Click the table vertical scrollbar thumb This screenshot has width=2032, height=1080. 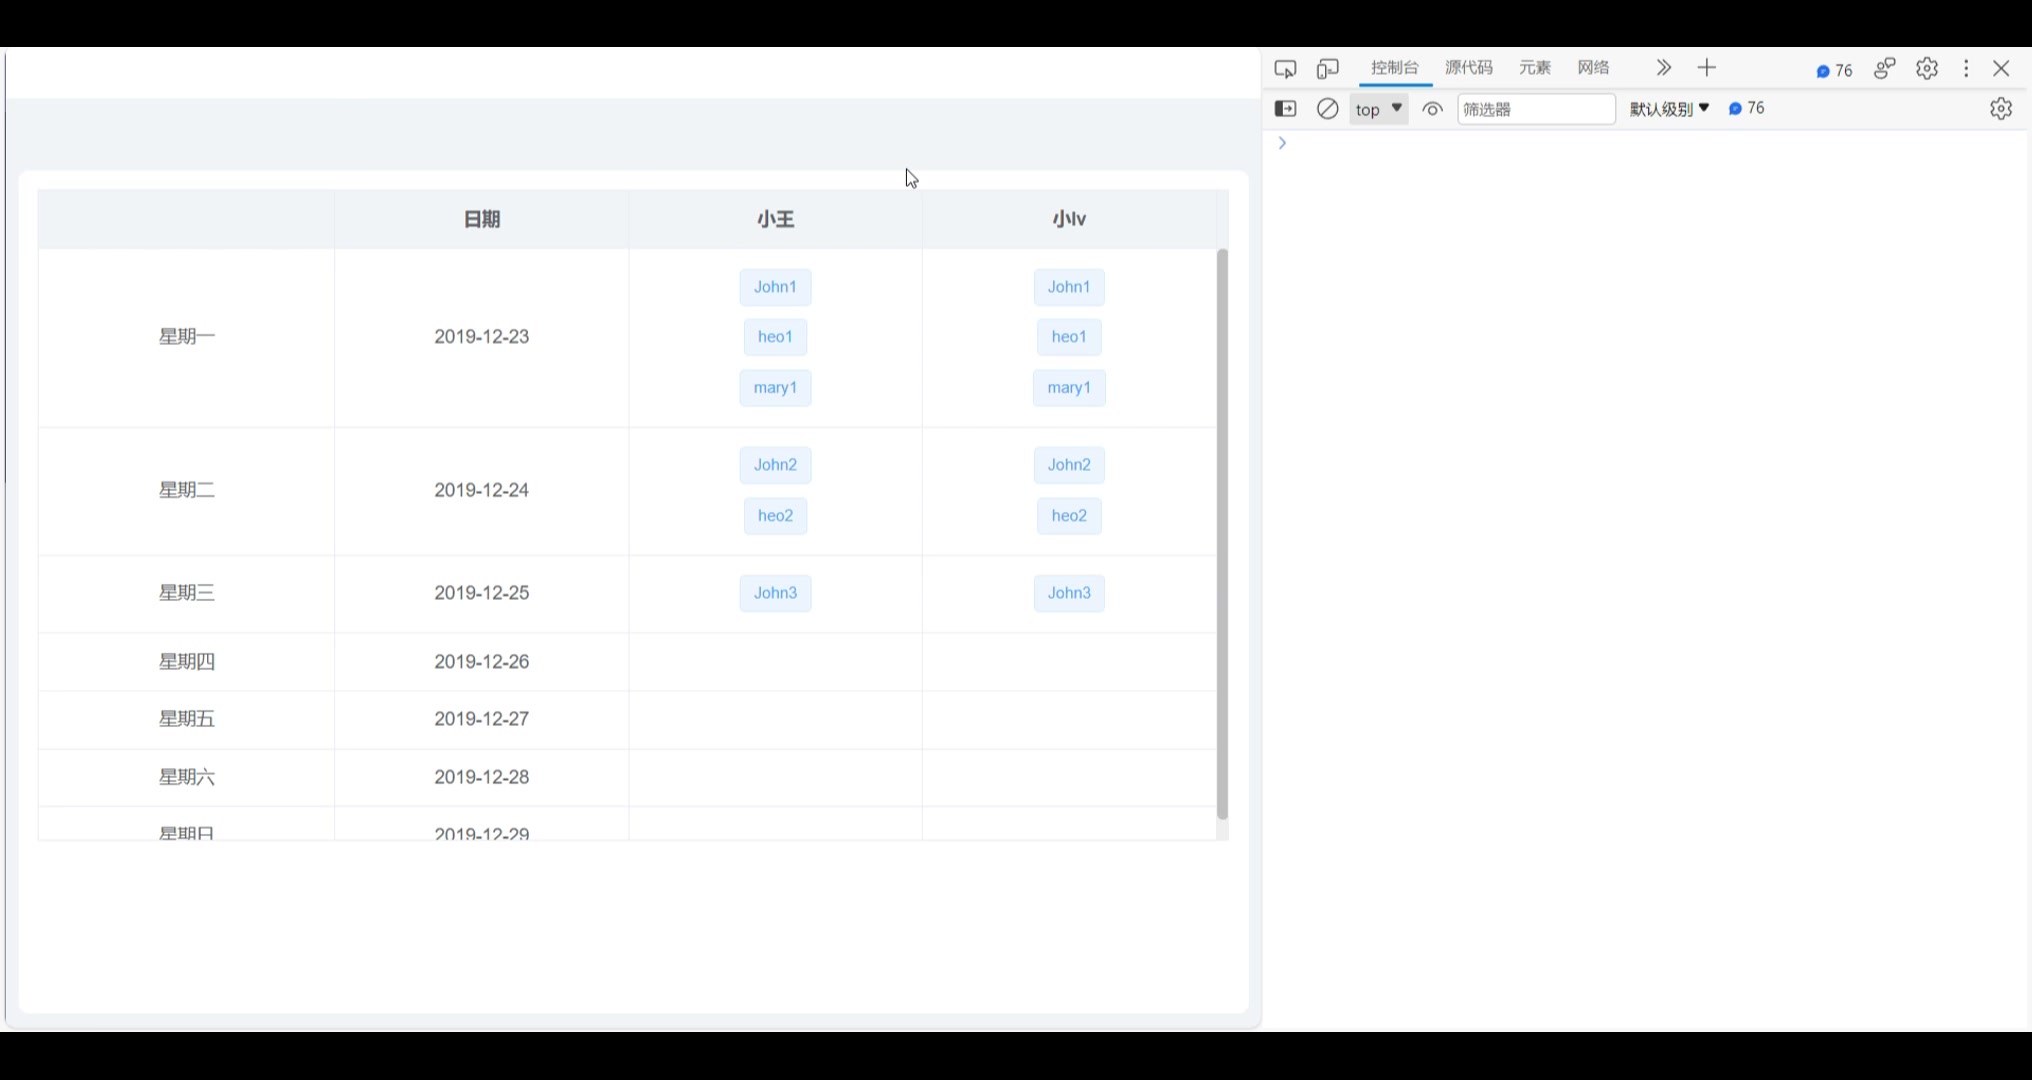[x=1221, y=534]
